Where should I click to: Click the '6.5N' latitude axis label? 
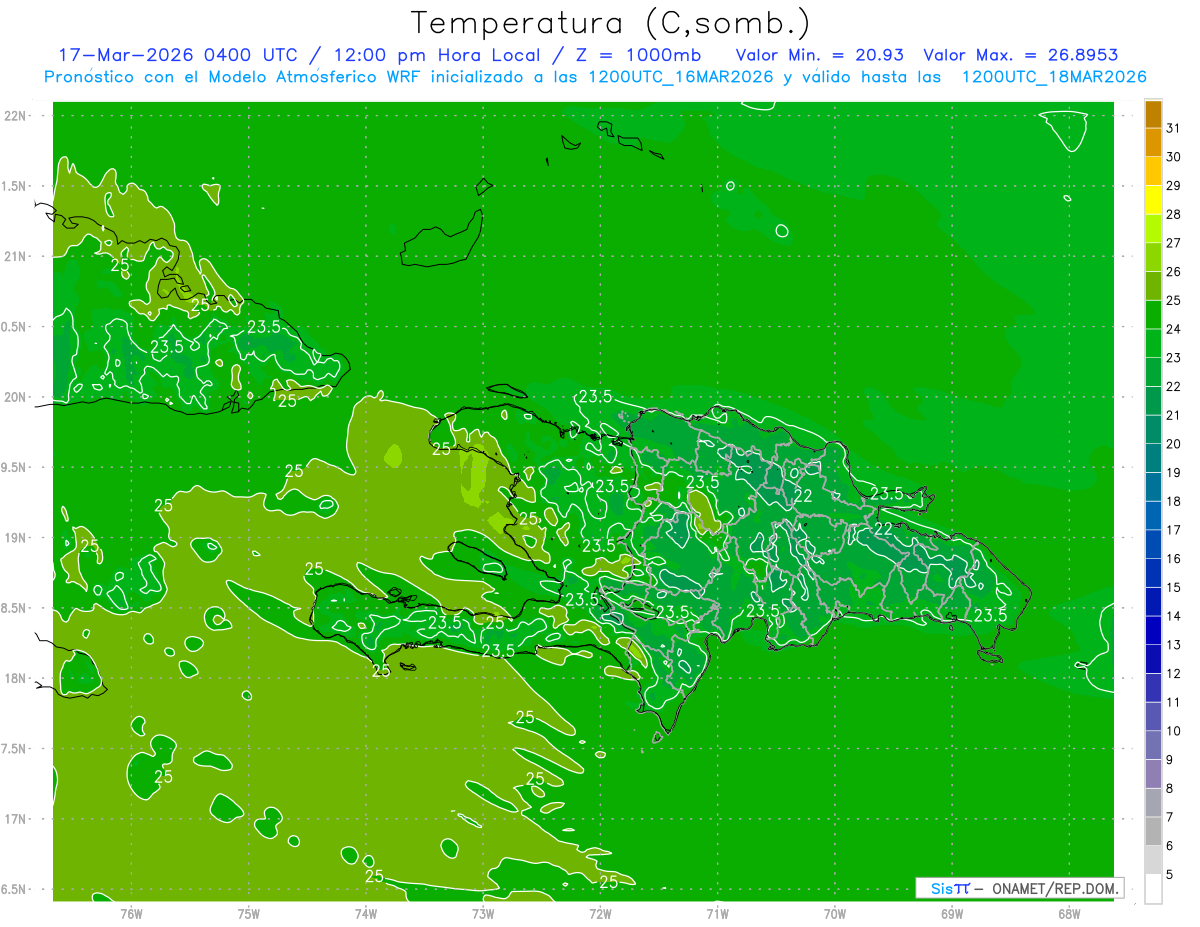(x=15, y=890)
